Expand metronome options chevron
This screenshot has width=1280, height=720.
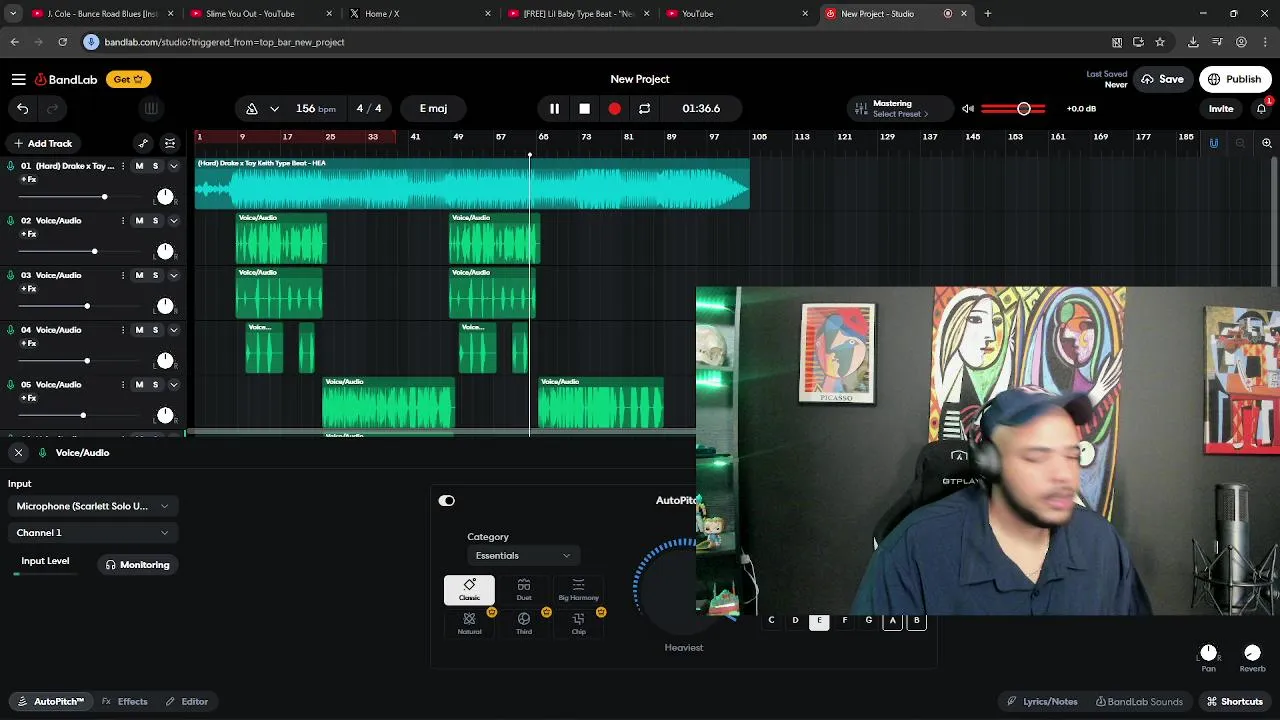(x=274, y=108)
